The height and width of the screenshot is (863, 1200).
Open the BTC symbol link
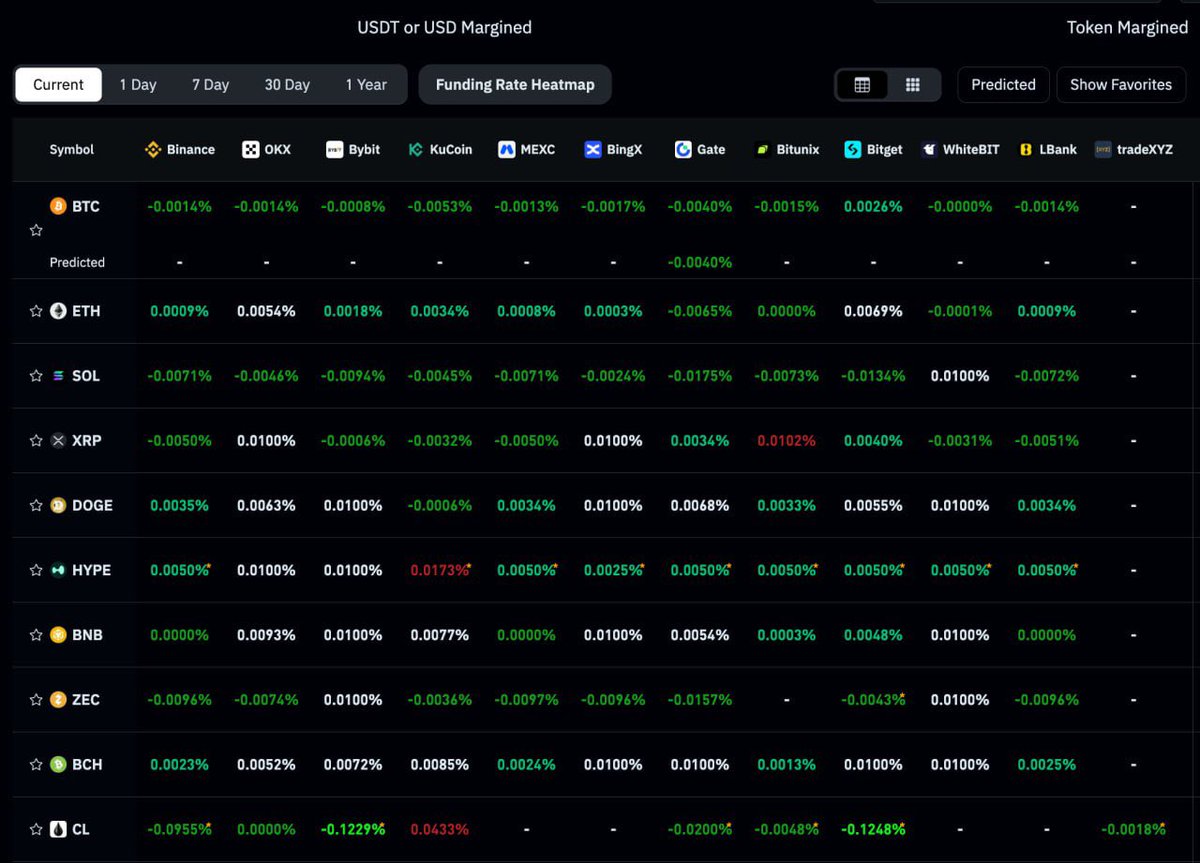(86, 206)
